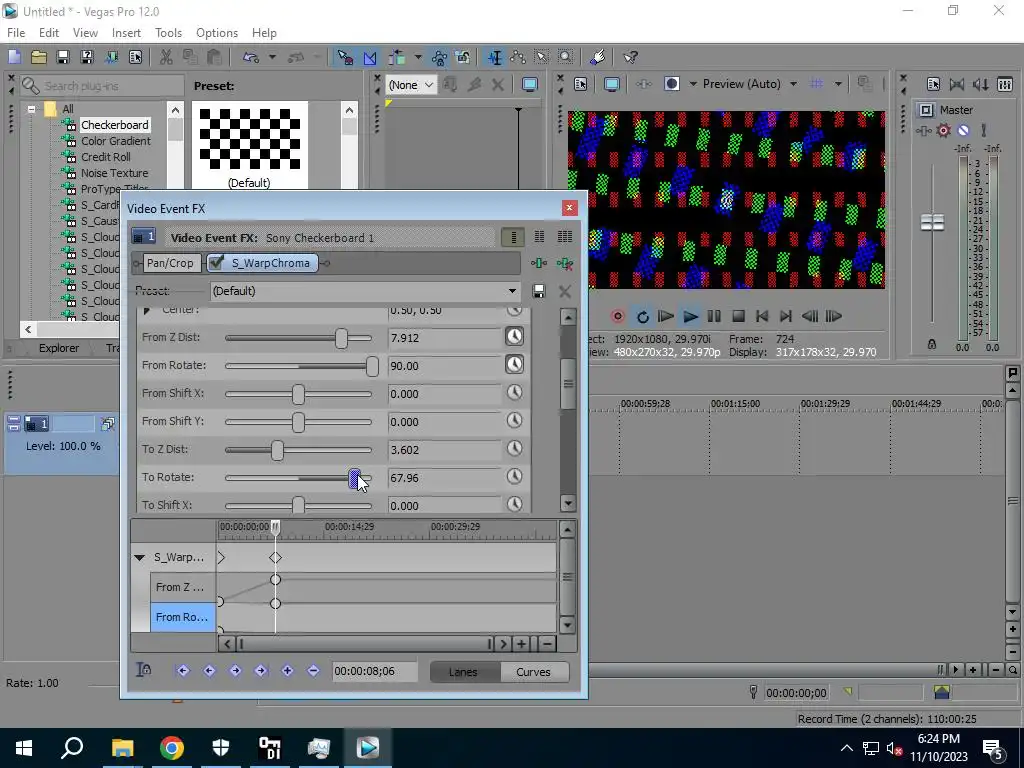Select the Normal Edit tool
Screen dimensions: 1024x768
494,57
